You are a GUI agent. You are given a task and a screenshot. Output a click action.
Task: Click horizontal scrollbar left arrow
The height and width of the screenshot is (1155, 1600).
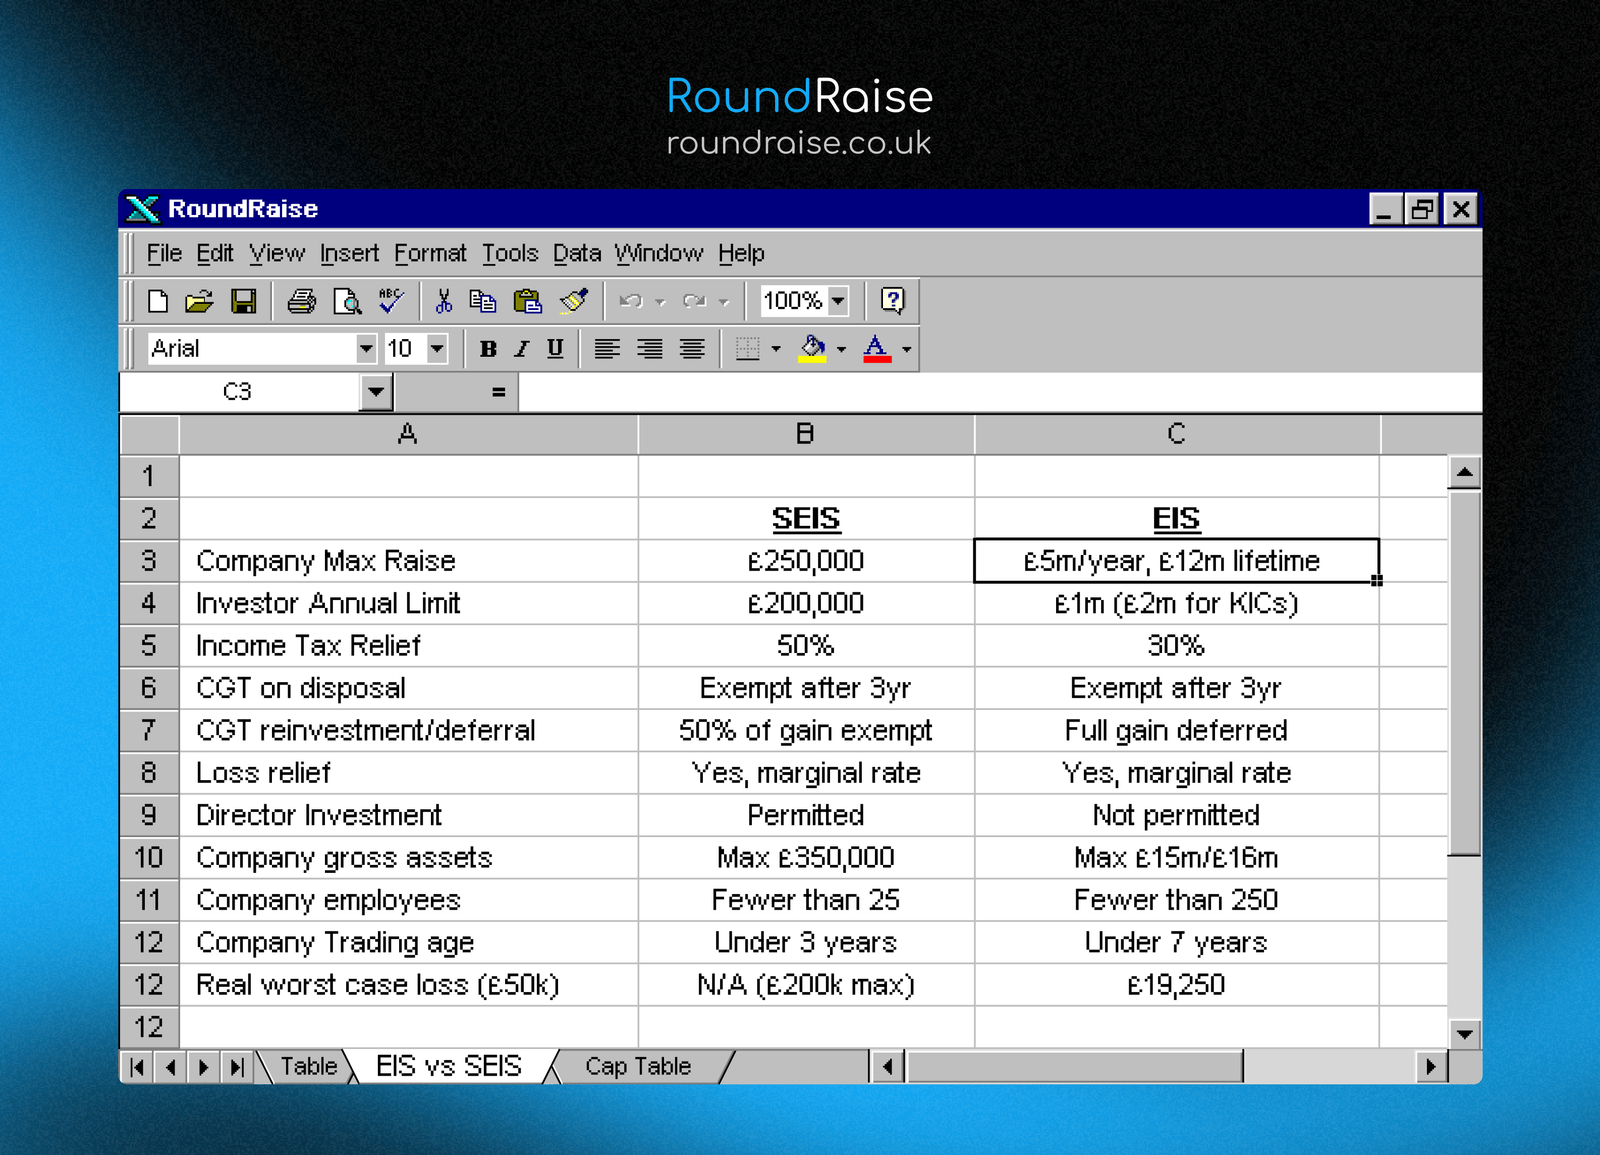887,1067
